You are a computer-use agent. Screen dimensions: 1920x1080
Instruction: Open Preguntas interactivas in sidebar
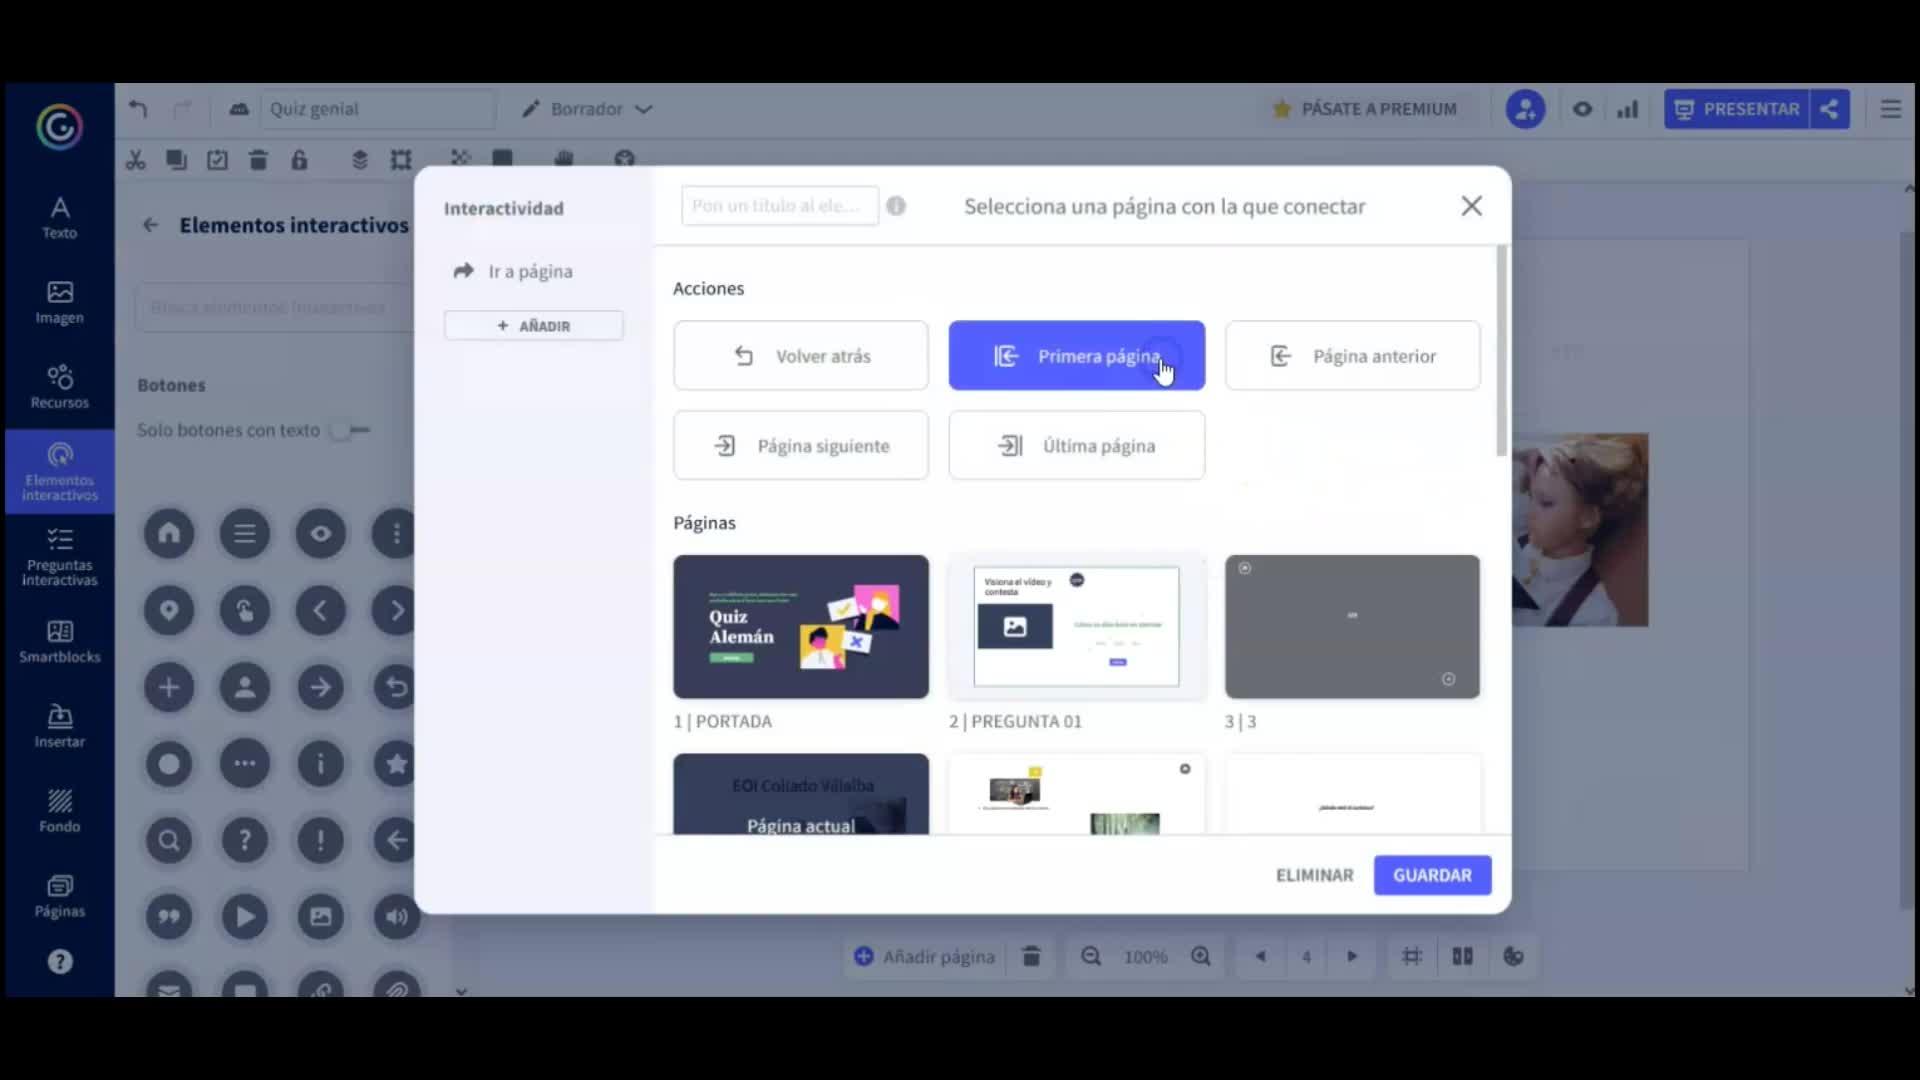59,557
